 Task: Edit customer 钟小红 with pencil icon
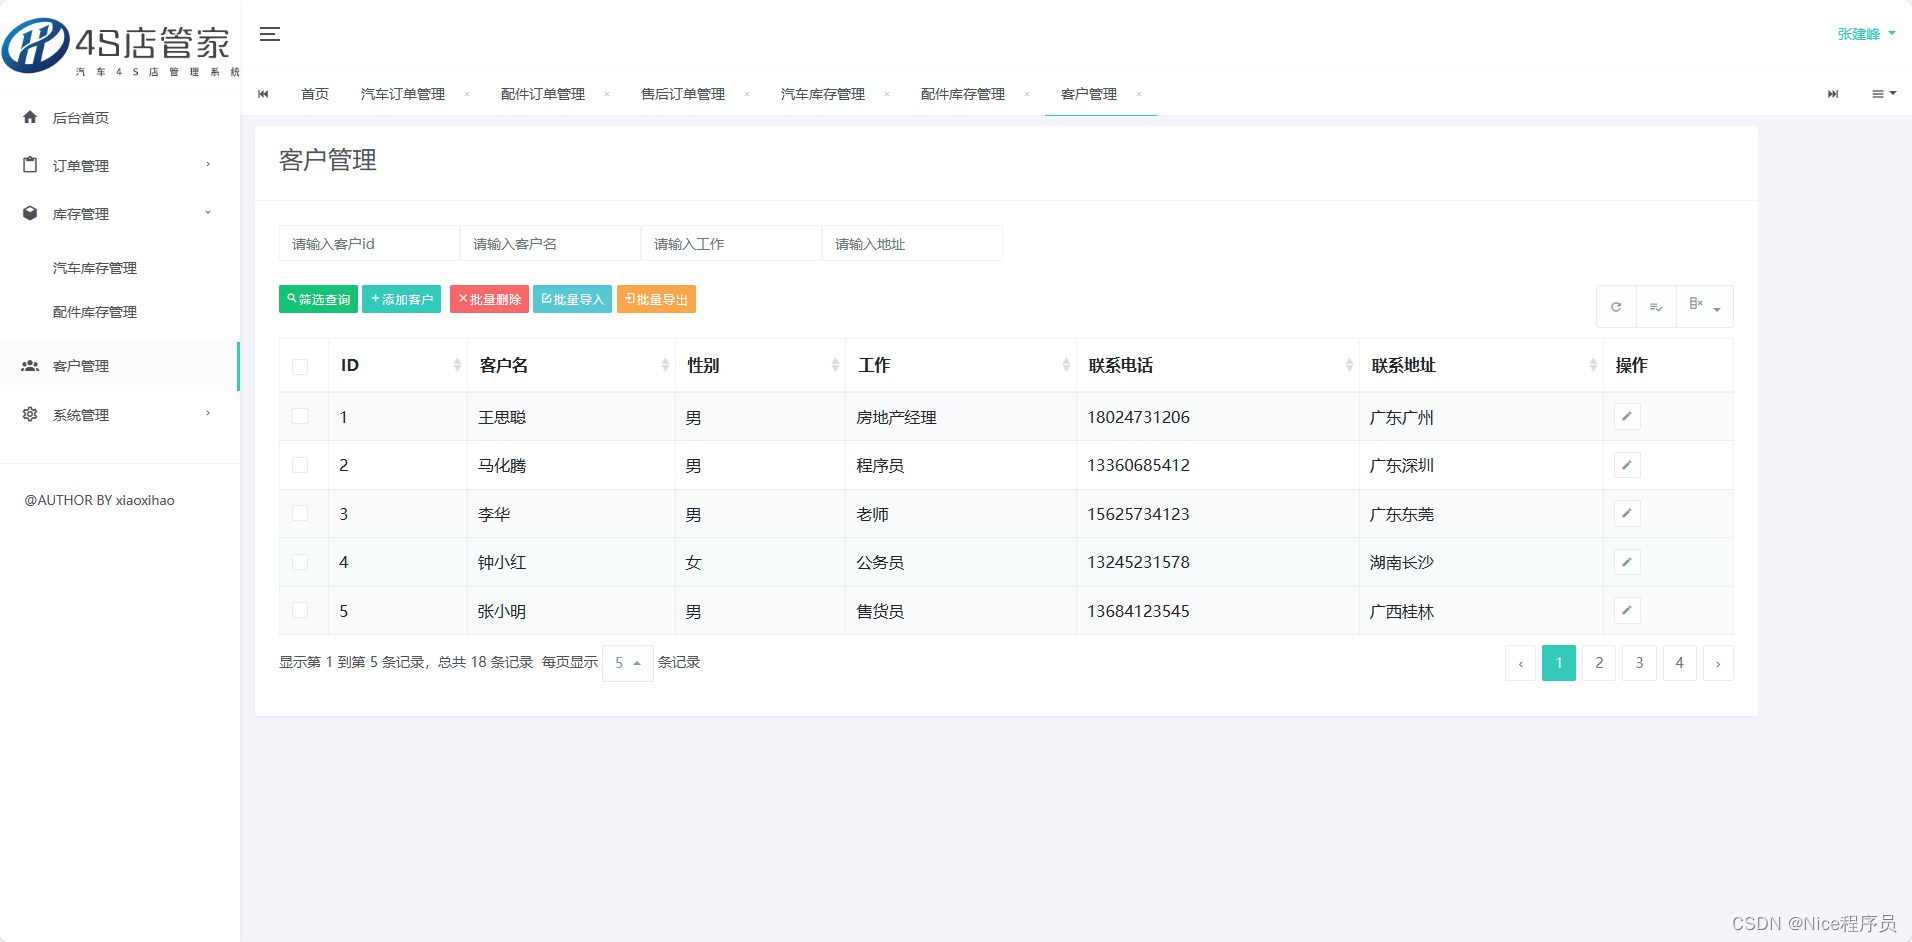coord(1627,562)
